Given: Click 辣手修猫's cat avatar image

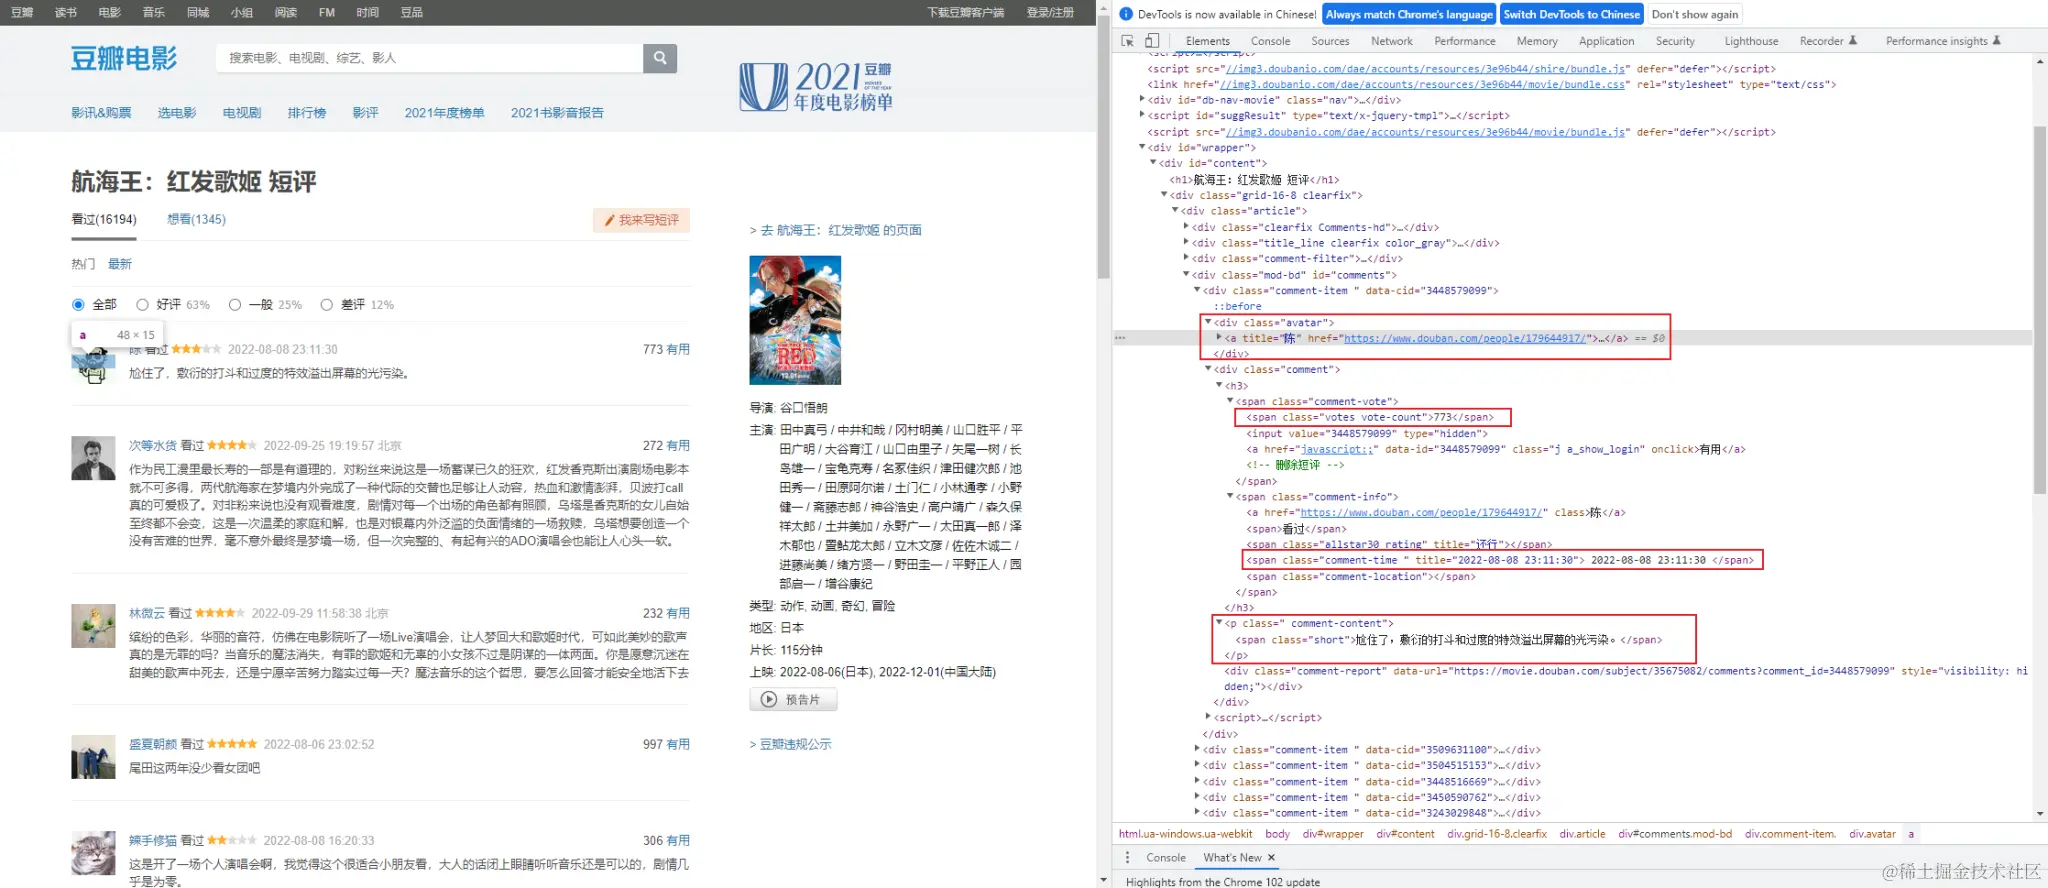Looking at the screenshot, I should [93, 853].
